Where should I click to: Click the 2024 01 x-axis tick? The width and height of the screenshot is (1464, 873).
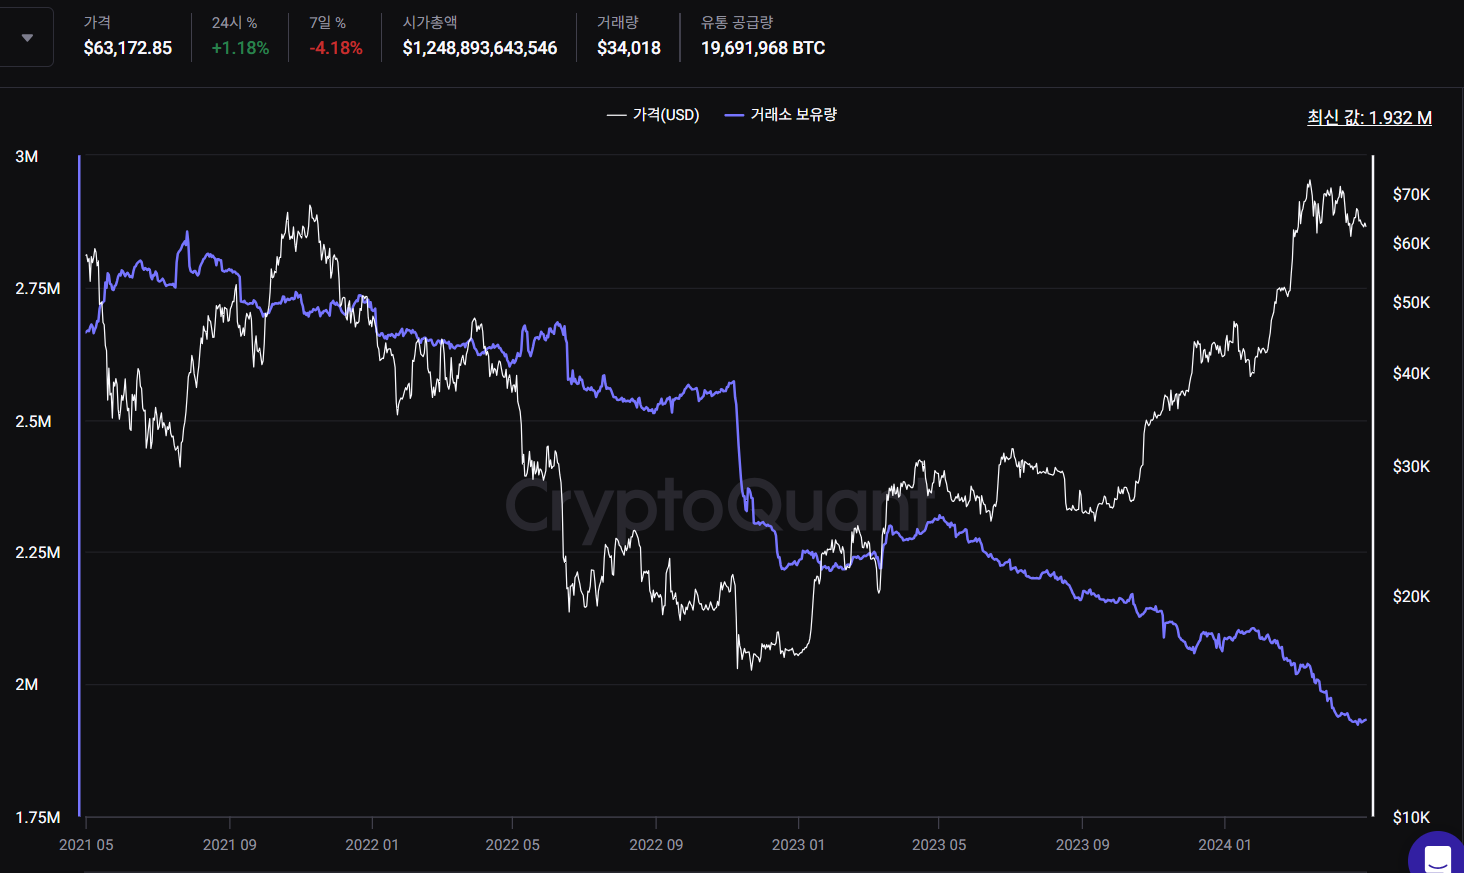click(x=1224, y=845)
